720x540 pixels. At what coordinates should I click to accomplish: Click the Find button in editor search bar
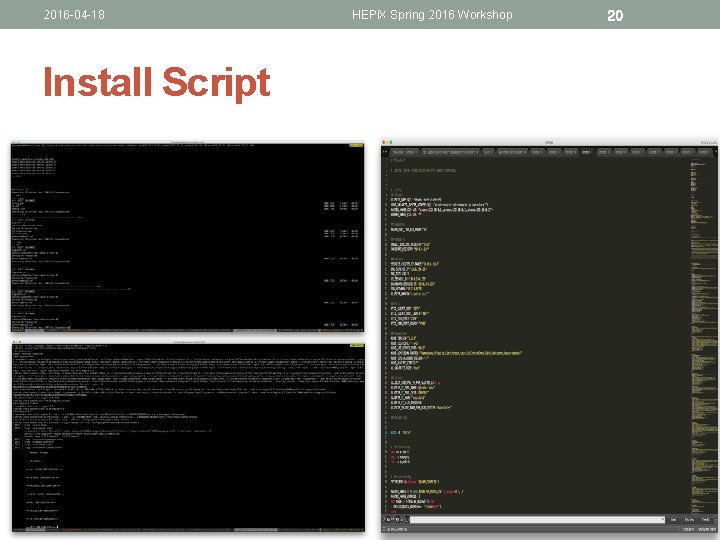[x=673, y=519]
